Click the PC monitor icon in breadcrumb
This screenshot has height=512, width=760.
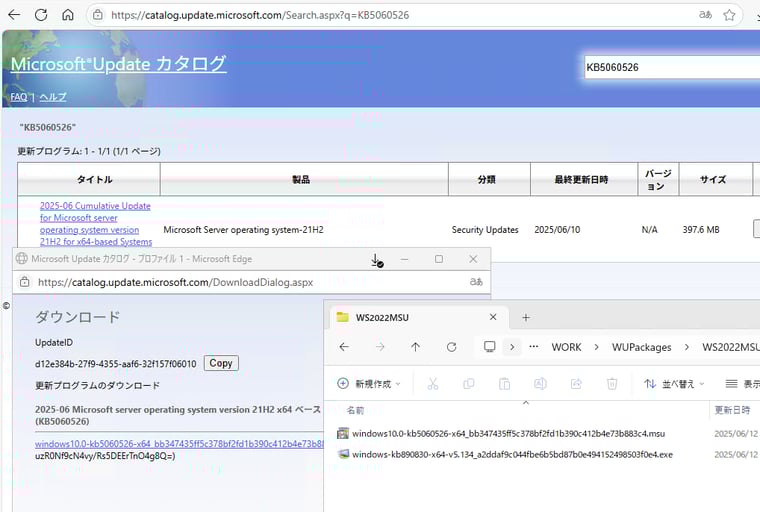[x=490, y=347]
